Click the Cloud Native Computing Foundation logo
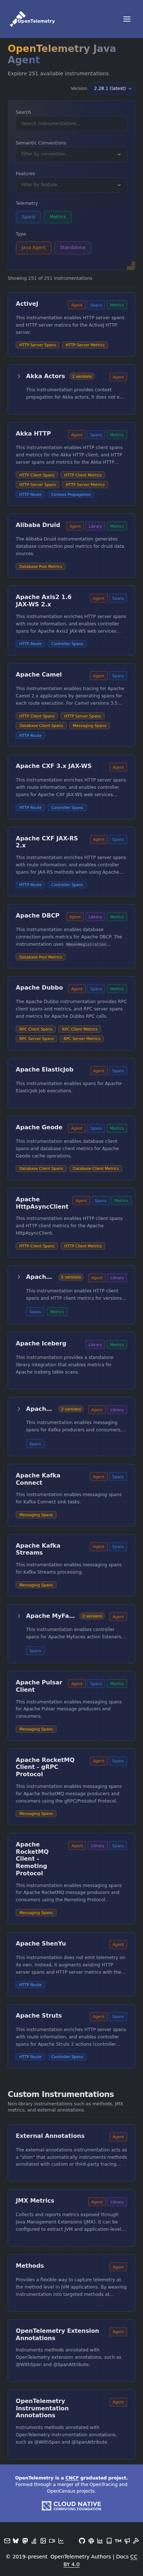Image resolution: width=143 pixels, height=2576 pixels. coord(71,2506)
